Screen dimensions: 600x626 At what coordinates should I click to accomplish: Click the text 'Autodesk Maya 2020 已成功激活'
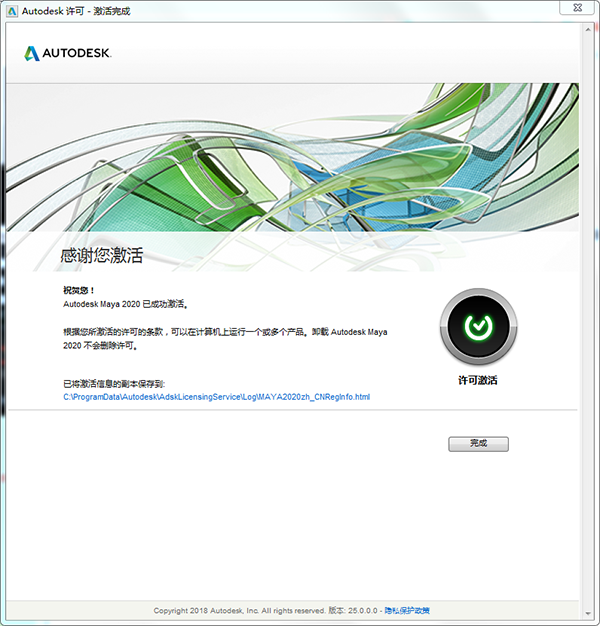tap(125, 304)
